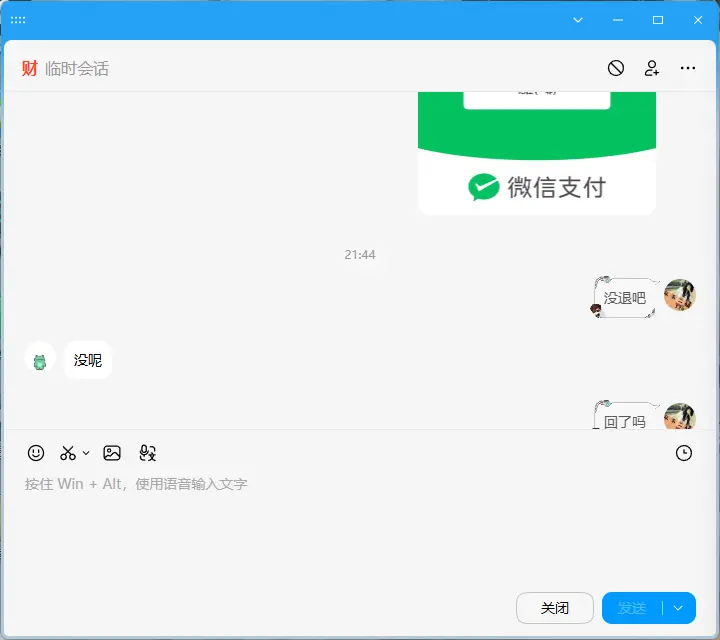
Task: Open the emoji picker
Action: coord(36,453)
